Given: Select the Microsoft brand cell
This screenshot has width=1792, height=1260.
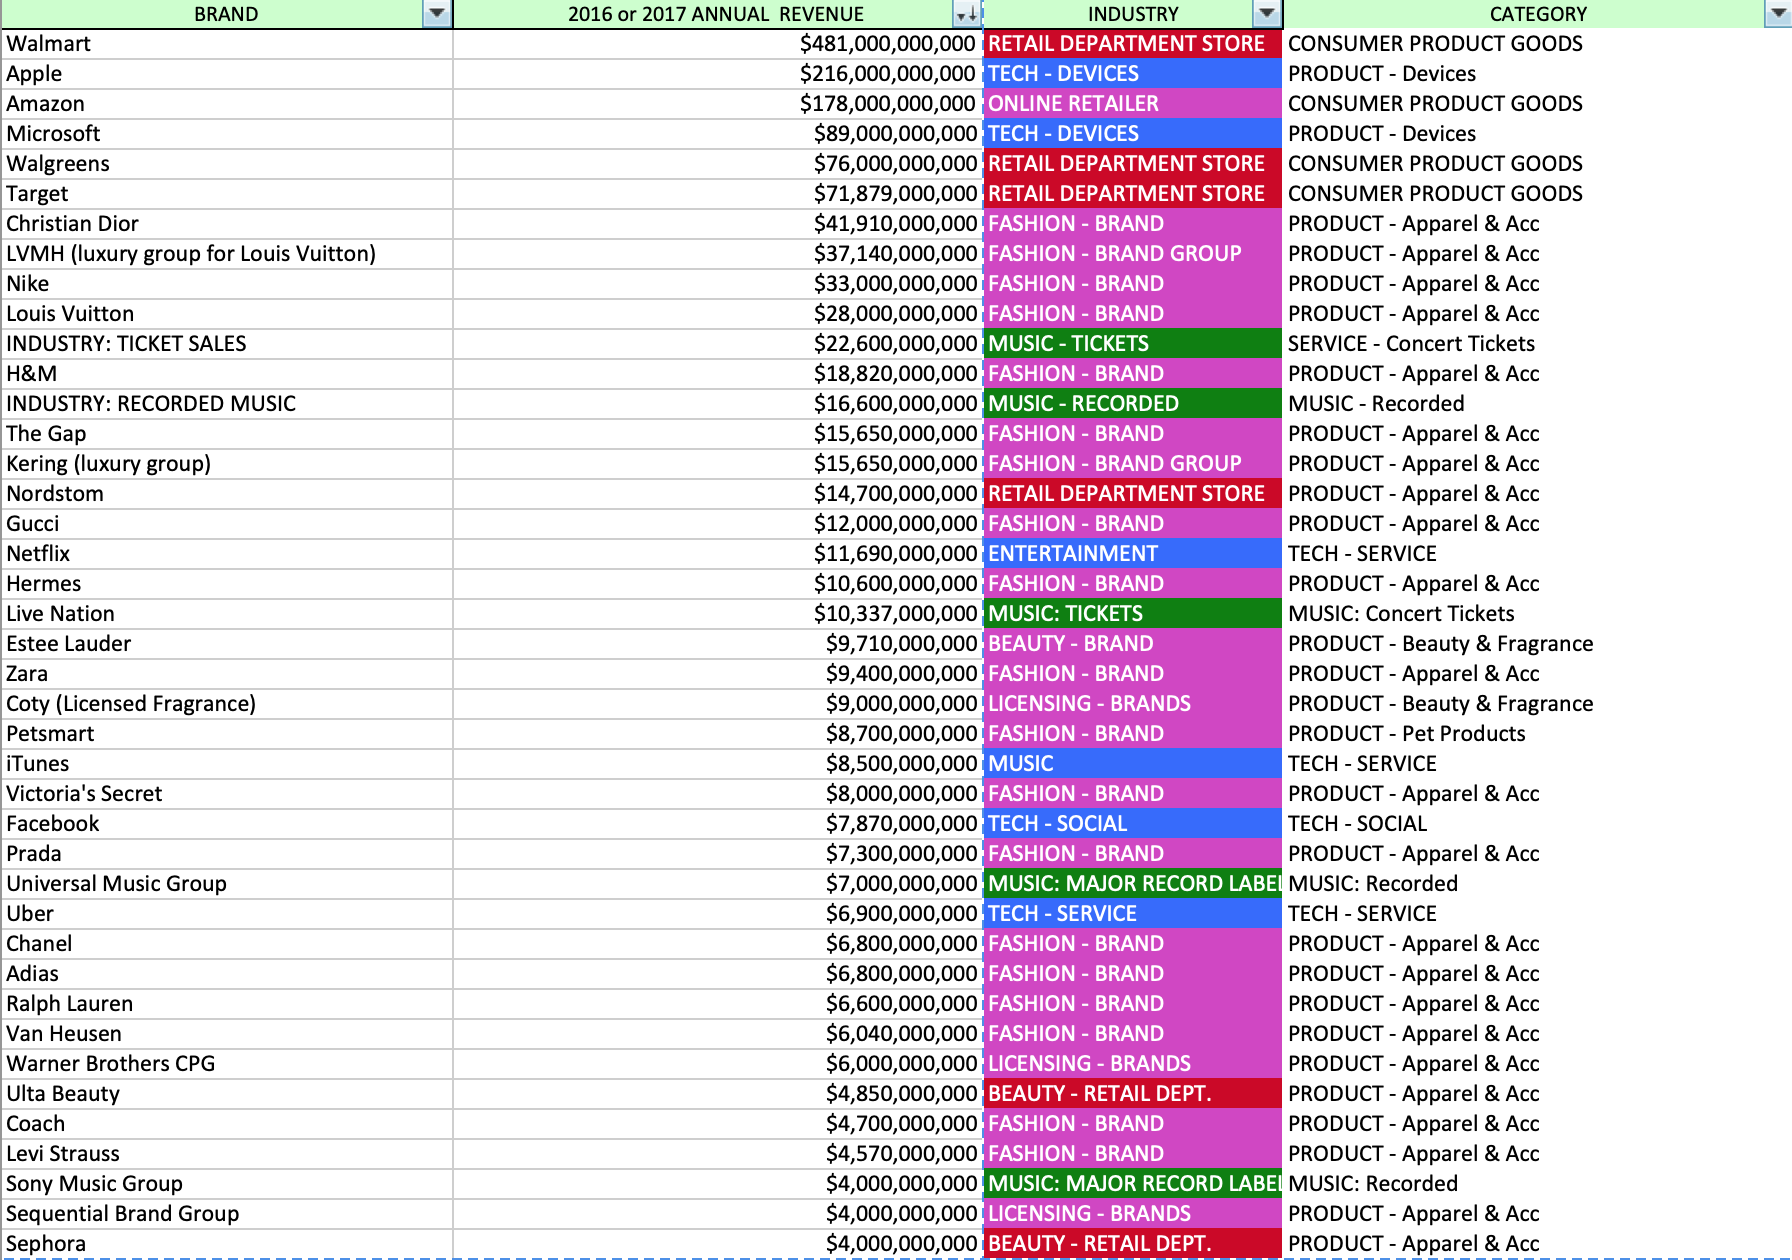Looking at the screenshot, I should pyautogui.click(x=227, y=134).
